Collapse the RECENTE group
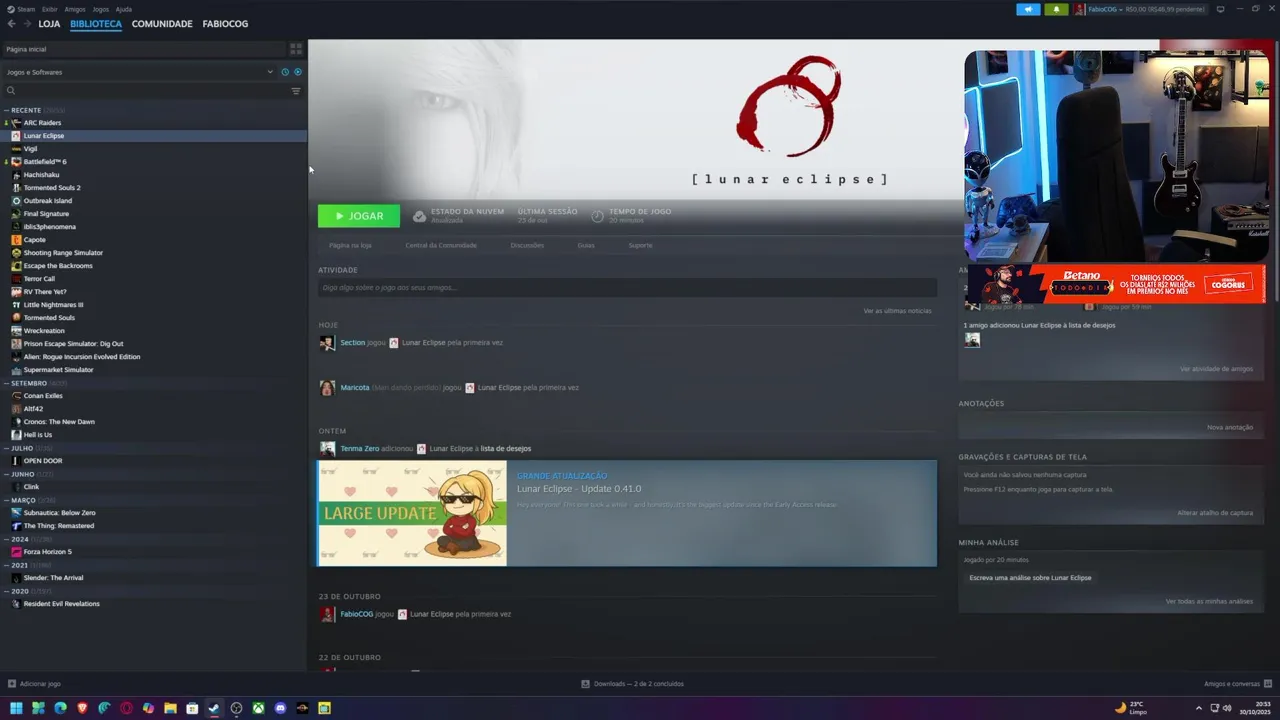The width and height of the screenshot is (1280, 720). coord(6,110)
